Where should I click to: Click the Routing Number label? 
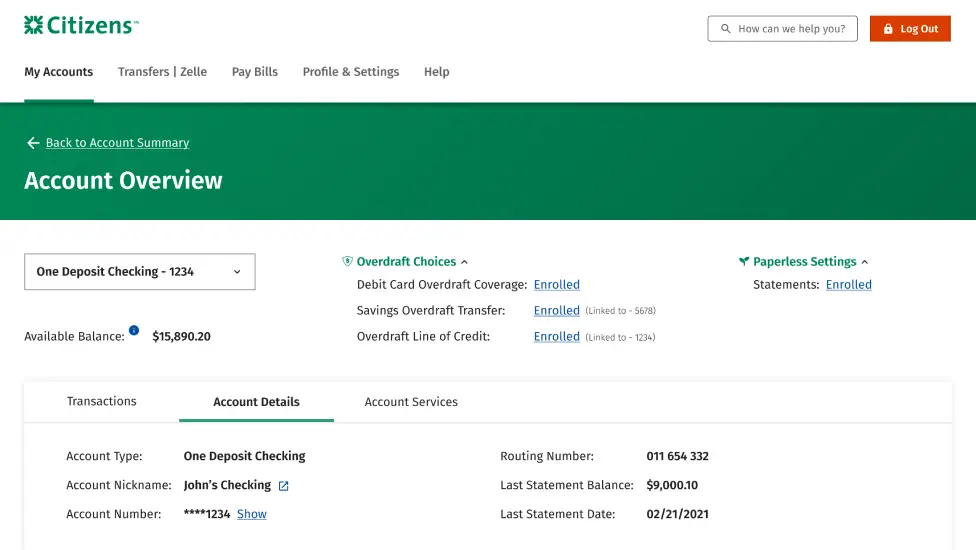coord(547,456)
